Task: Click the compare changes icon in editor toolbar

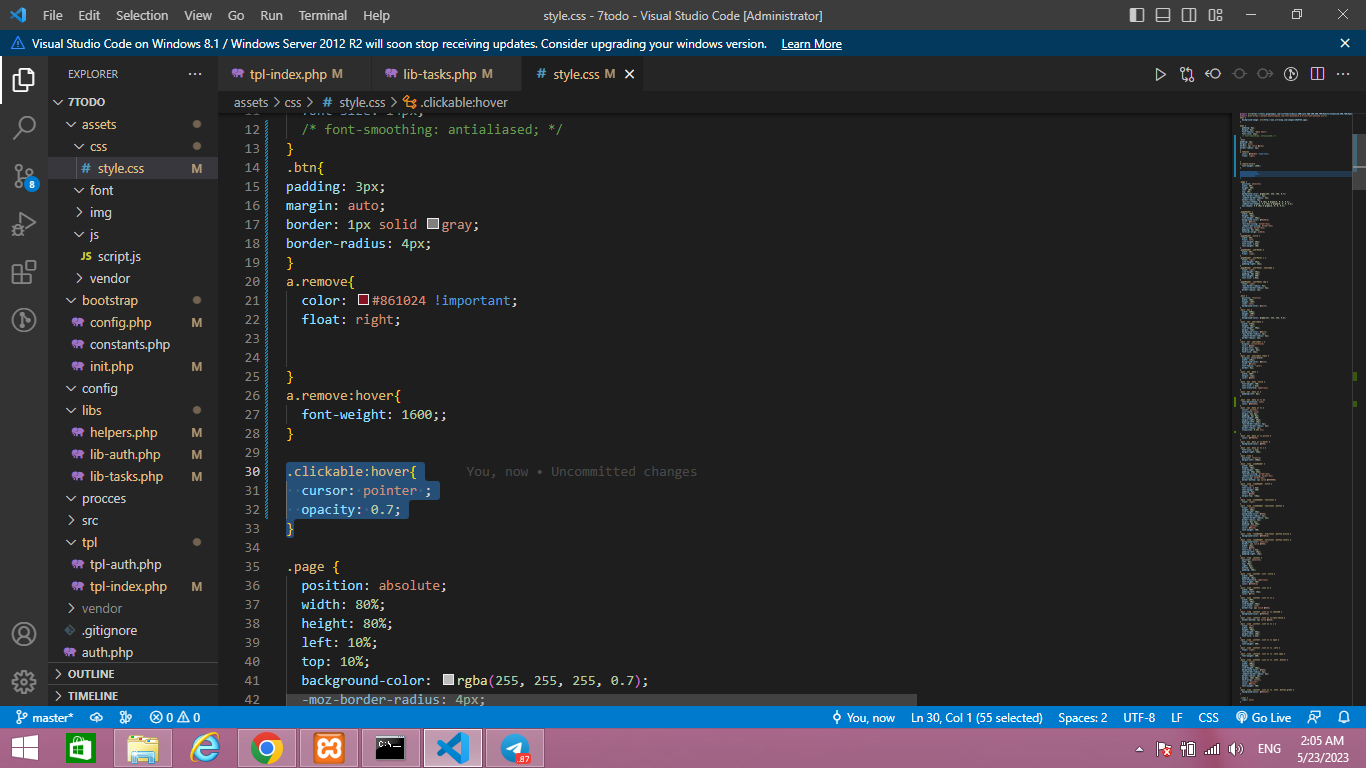Action: pos(1187,74)
